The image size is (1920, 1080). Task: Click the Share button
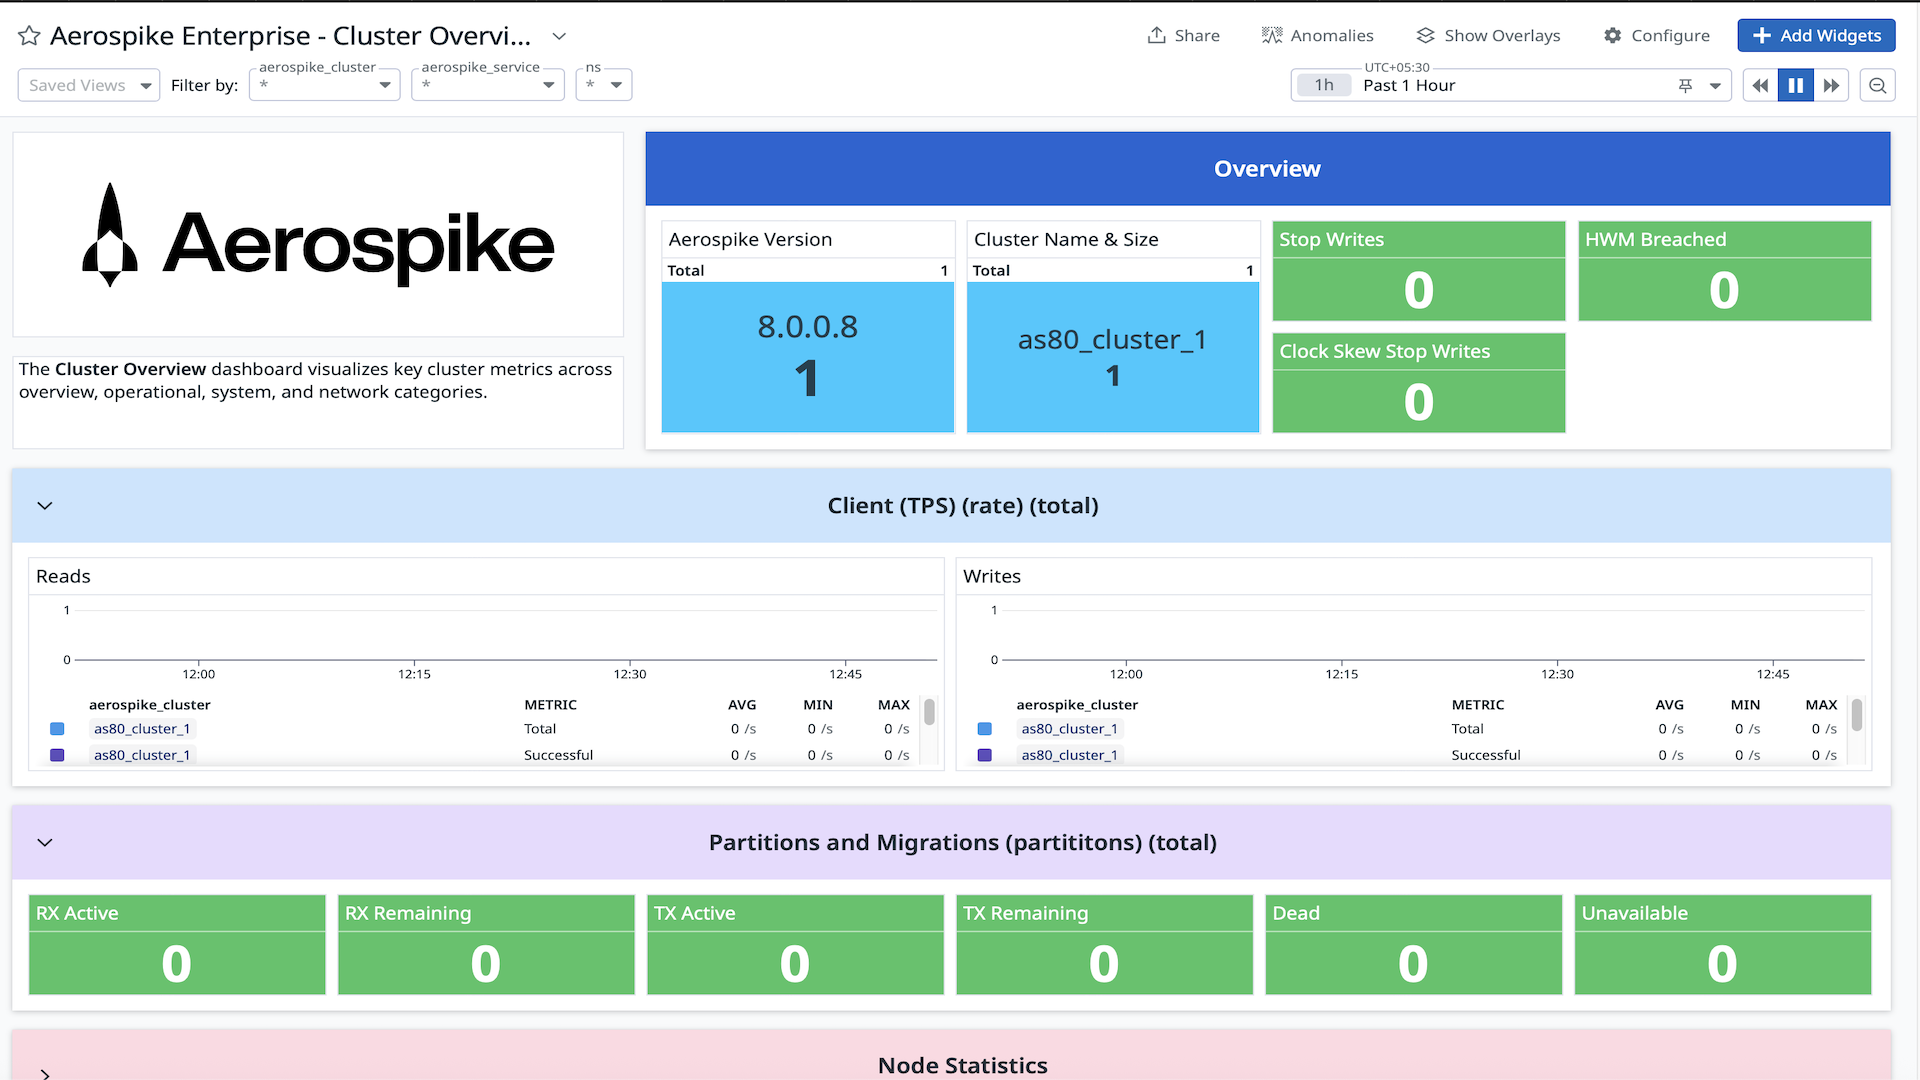(x=1183, y=35)
